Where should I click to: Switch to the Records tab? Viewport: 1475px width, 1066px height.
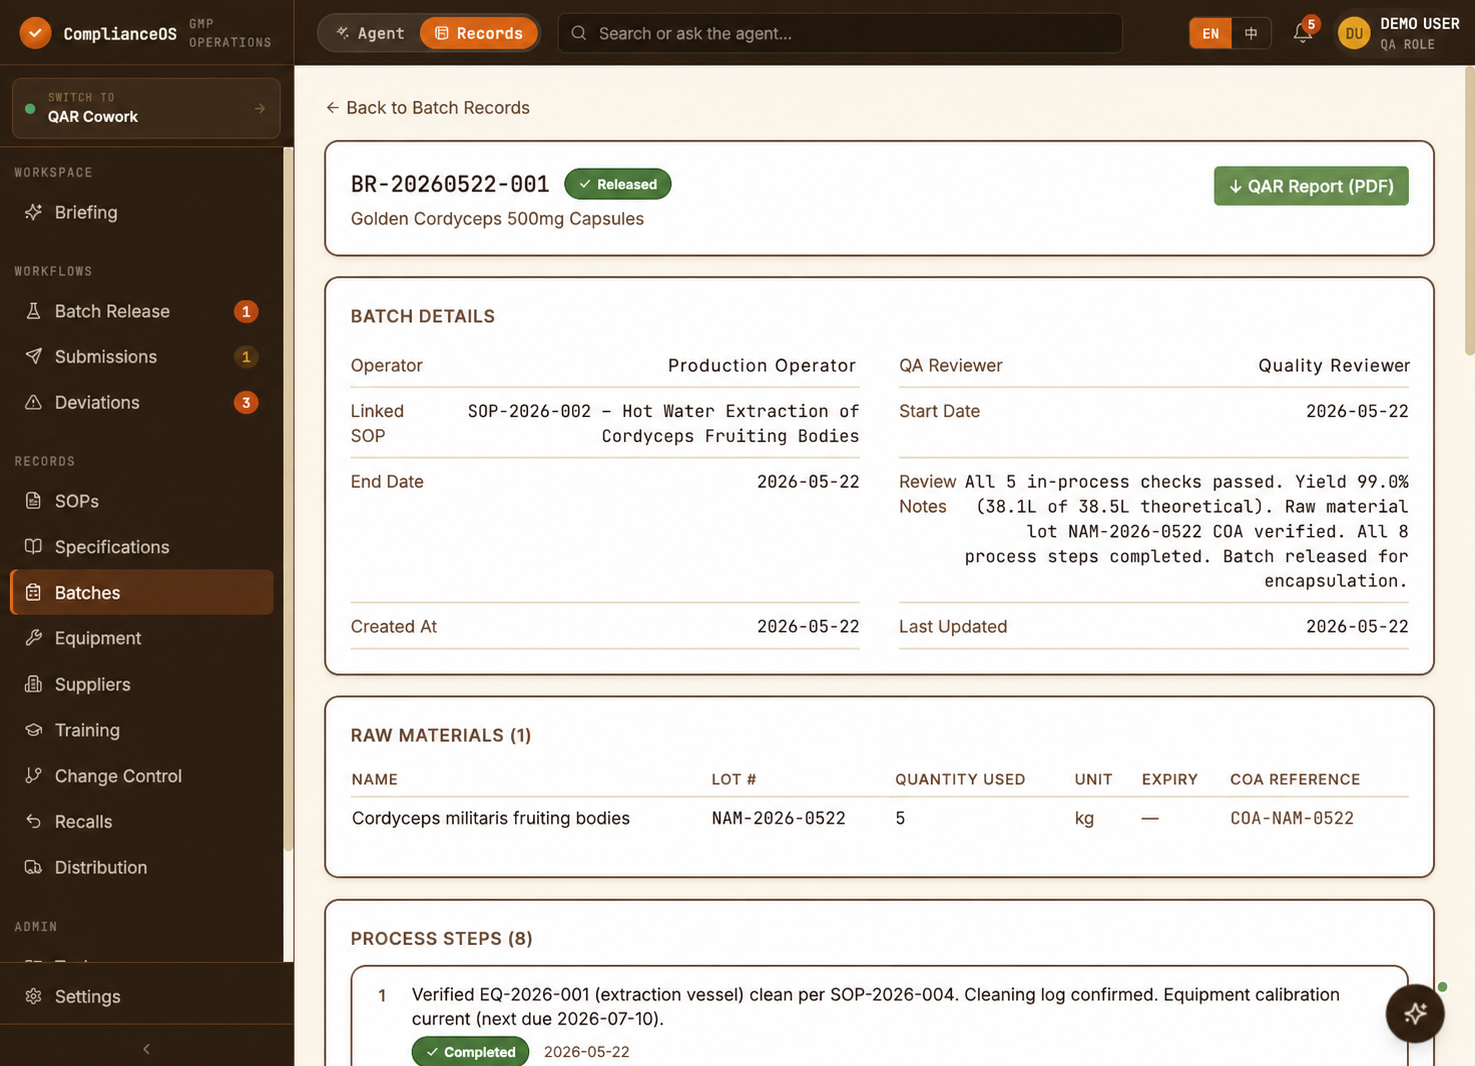(x=479, y=33)
